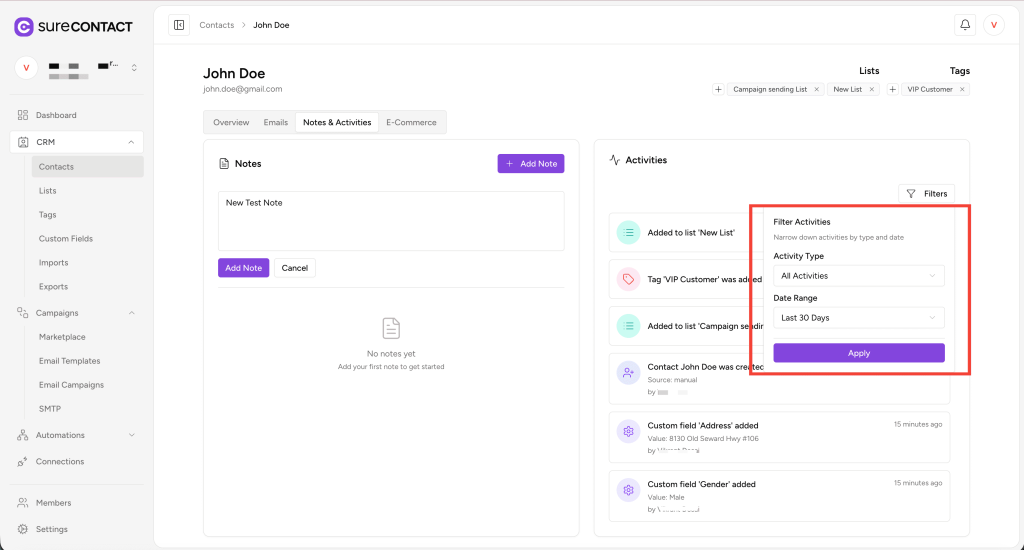Apply the activity filters
Viewport: 1024px width, 550px height.
pyautogui.click(x=858, y=353)
